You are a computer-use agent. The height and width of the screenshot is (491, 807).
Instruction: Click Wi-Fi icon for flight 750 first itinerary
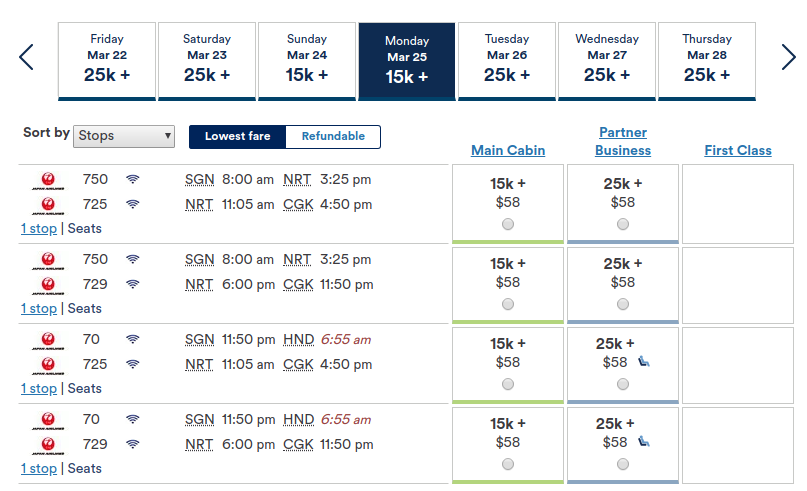pyautogui.click(x=133, y=179)
